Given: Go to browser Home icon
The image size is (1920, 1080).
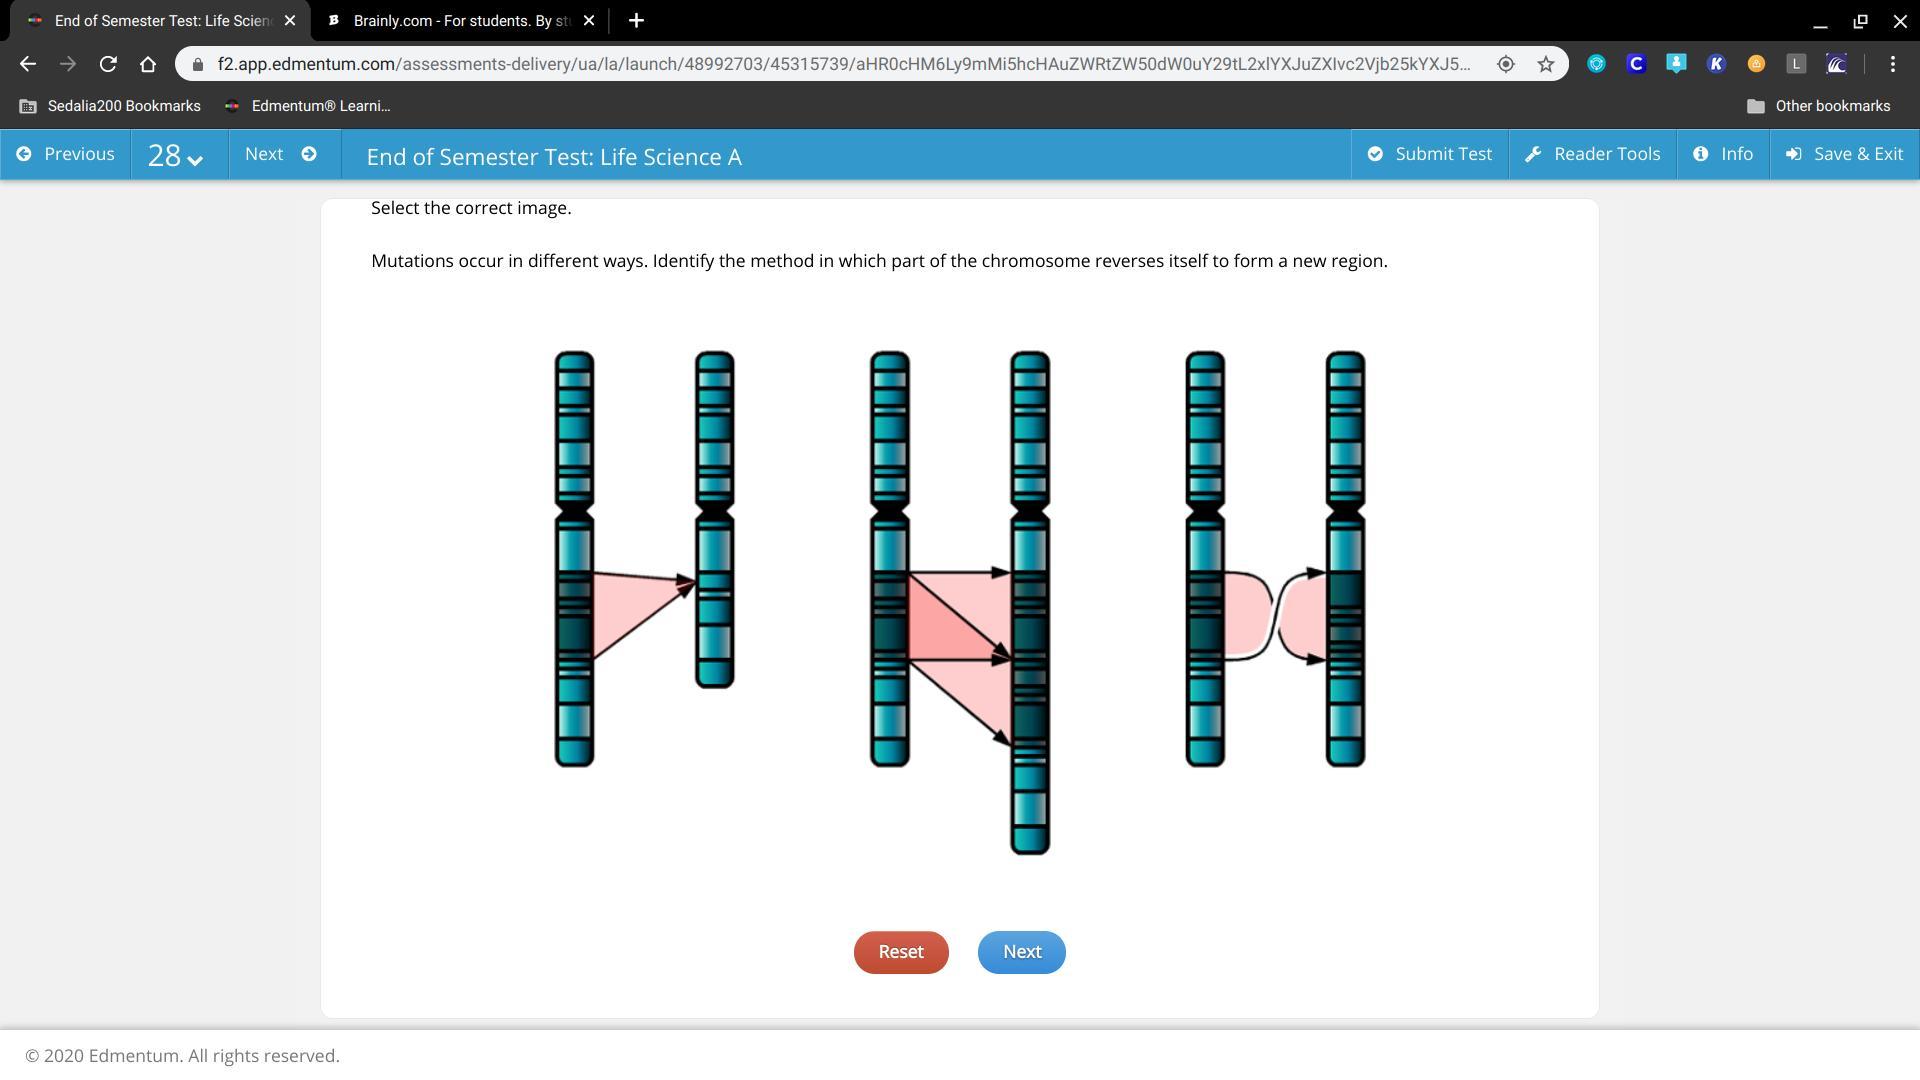Looking at the screenshot, I should tap(148, 64).
